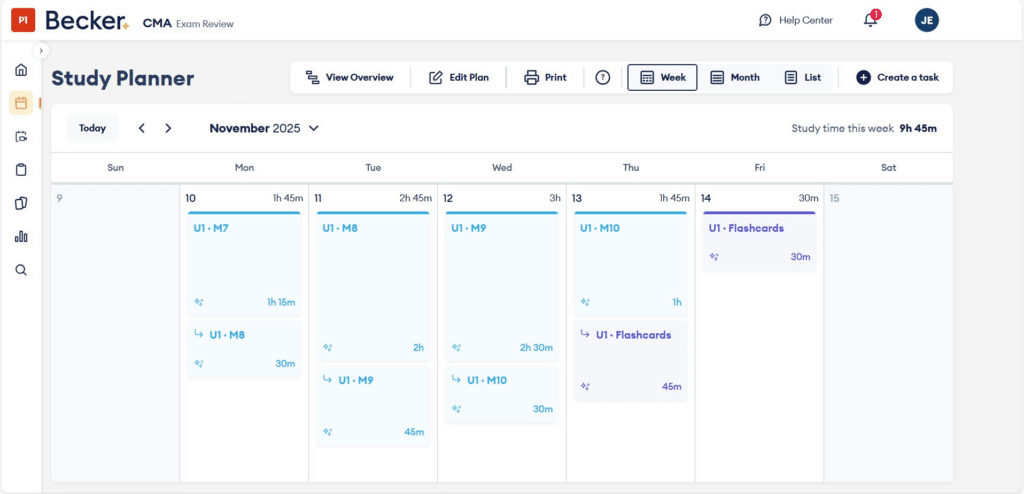Click date 12 on Wednesday
Screen dimensions: 1024x494
(449, 198)
